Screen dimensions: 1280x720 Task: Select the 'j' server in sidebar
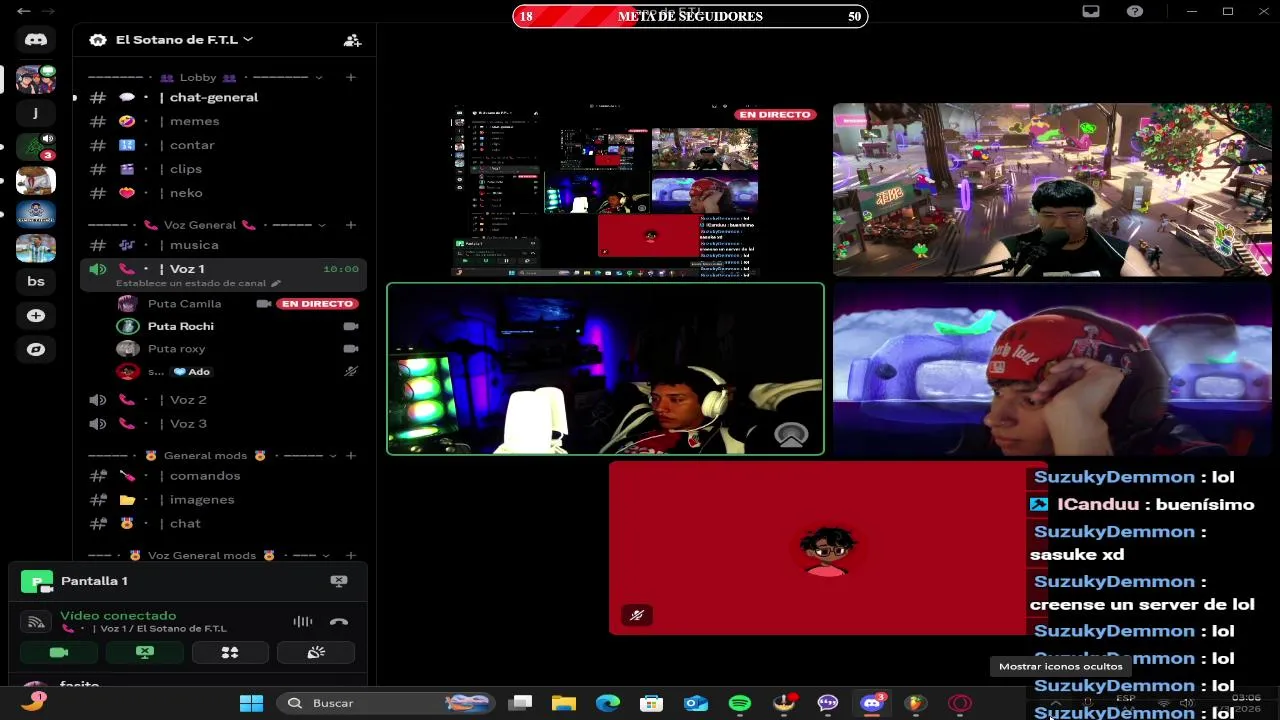[x=36, y=112]
